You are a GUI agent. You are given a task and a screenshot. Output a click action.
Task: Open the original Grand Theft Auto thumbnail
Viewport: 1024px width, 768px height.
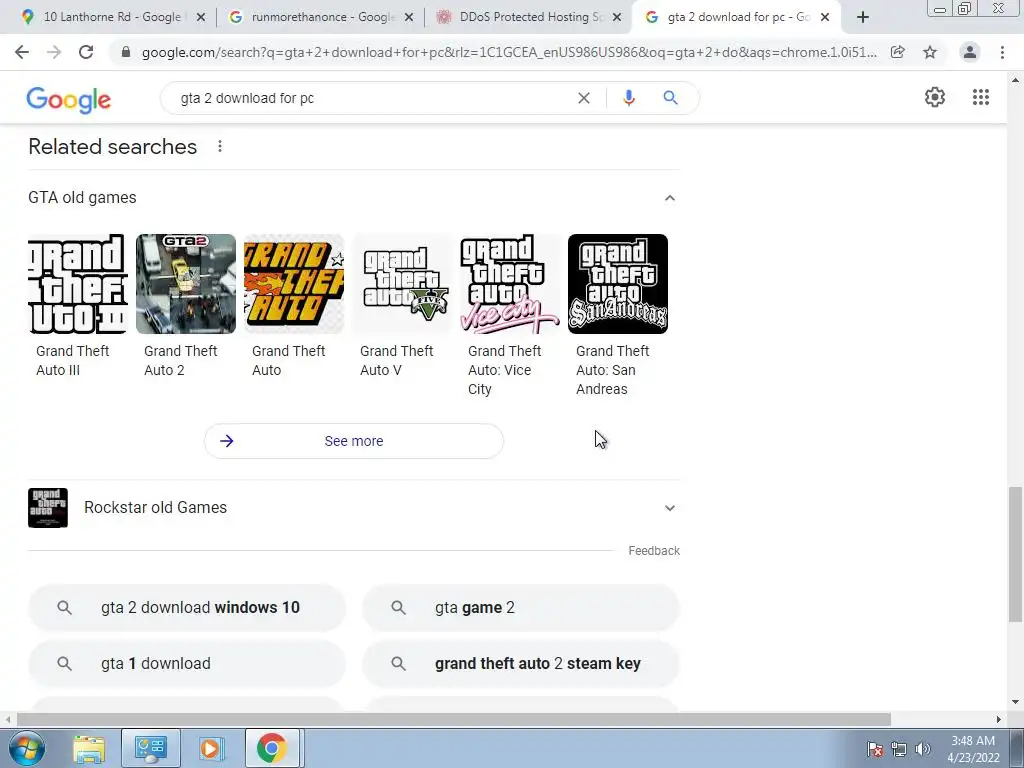tap(294, 284)
